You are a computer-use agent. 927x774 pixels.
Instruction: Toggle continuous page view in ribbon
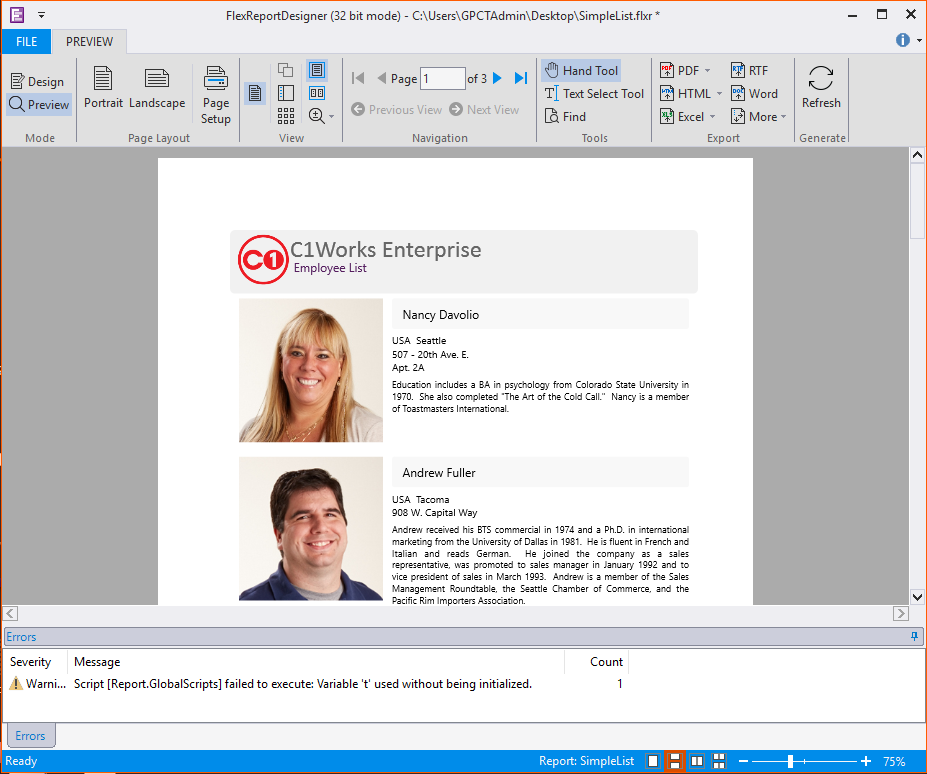point(317,70)
